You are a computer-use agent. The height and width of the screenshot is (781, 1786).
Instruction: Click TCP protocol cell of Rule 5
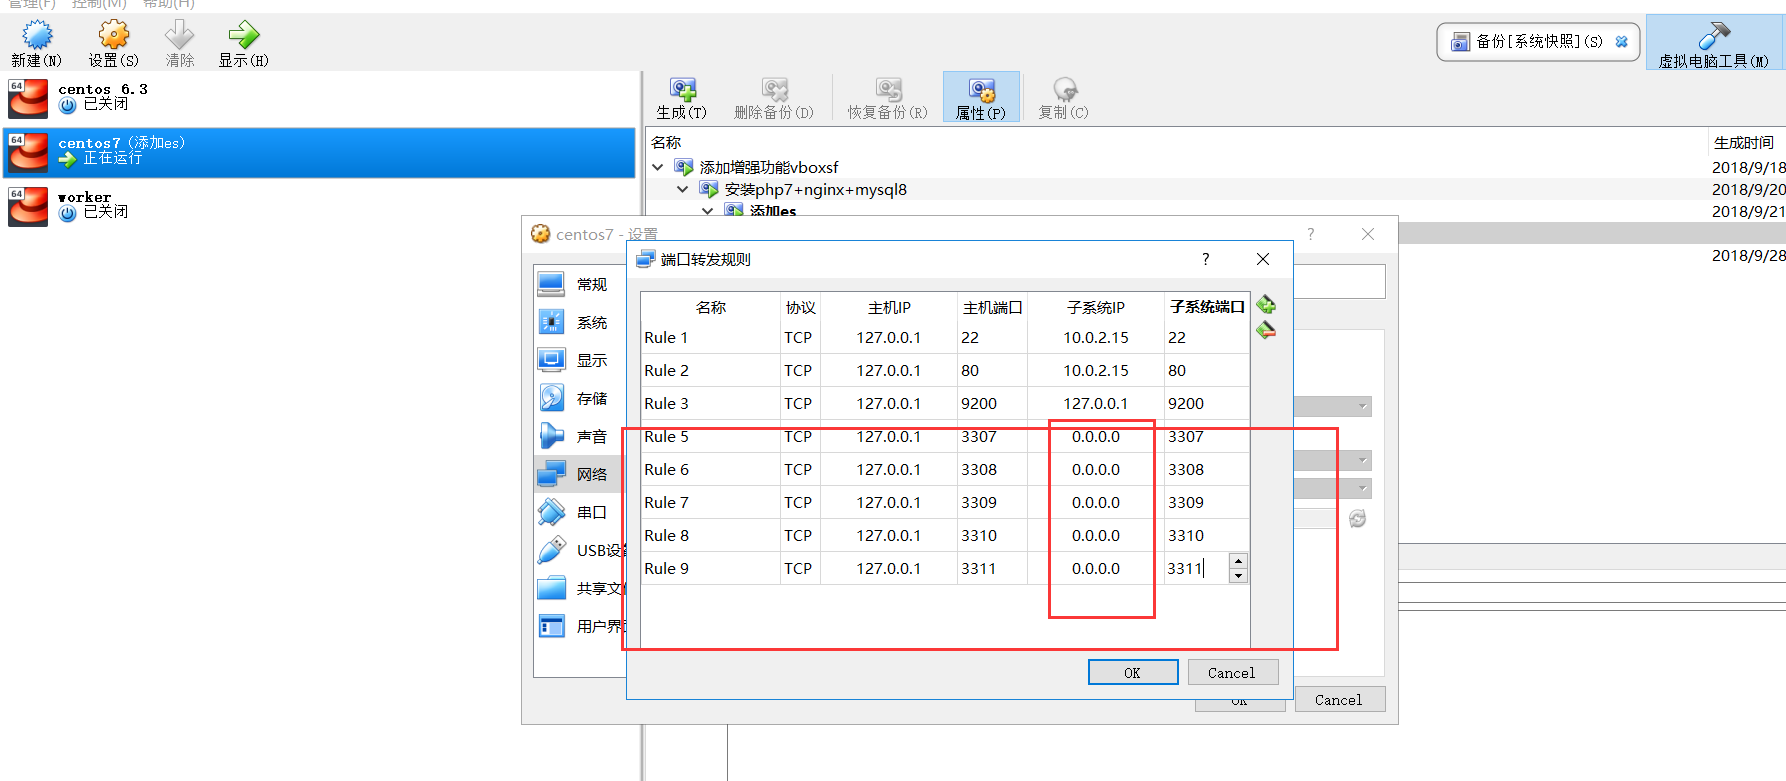point(800,437)
